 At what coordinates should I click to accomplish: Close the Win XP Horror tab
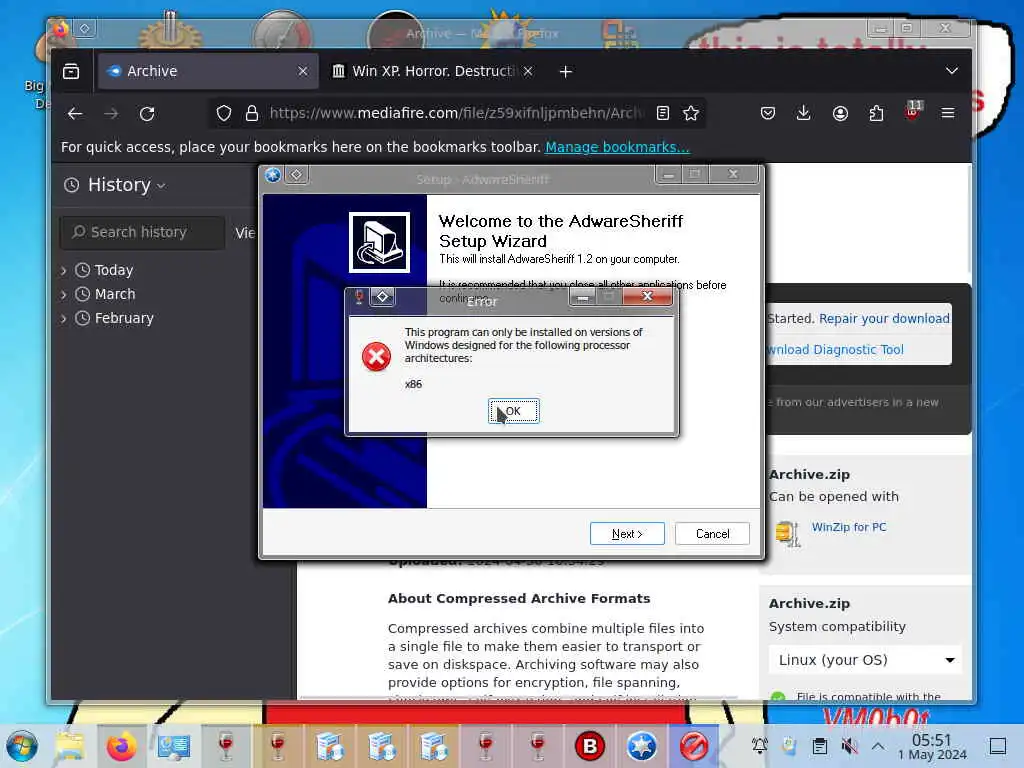pos(528,71)
